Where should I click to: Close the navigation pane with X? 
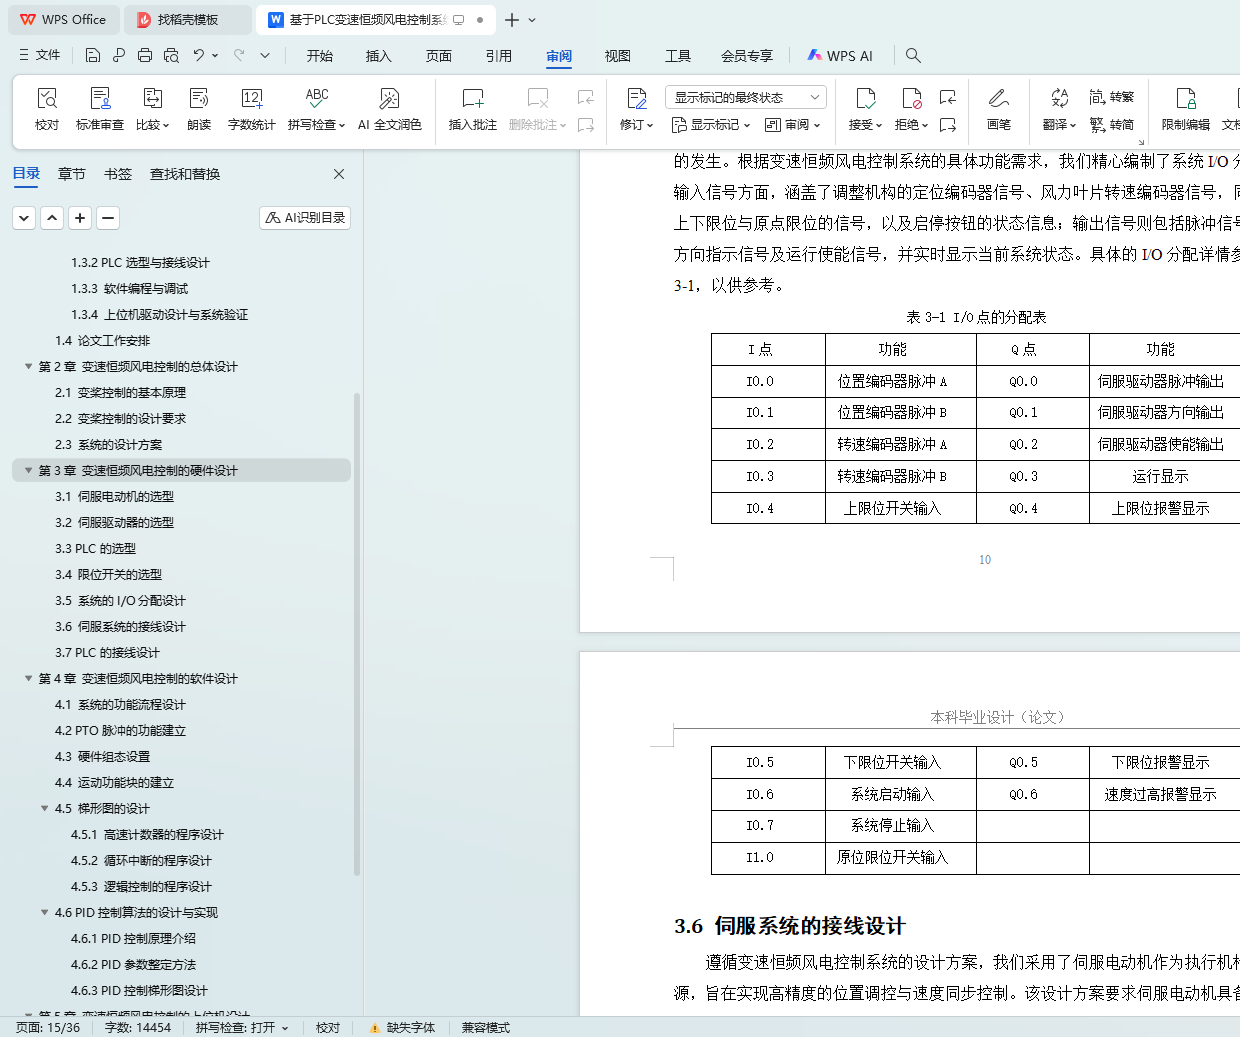339,174
